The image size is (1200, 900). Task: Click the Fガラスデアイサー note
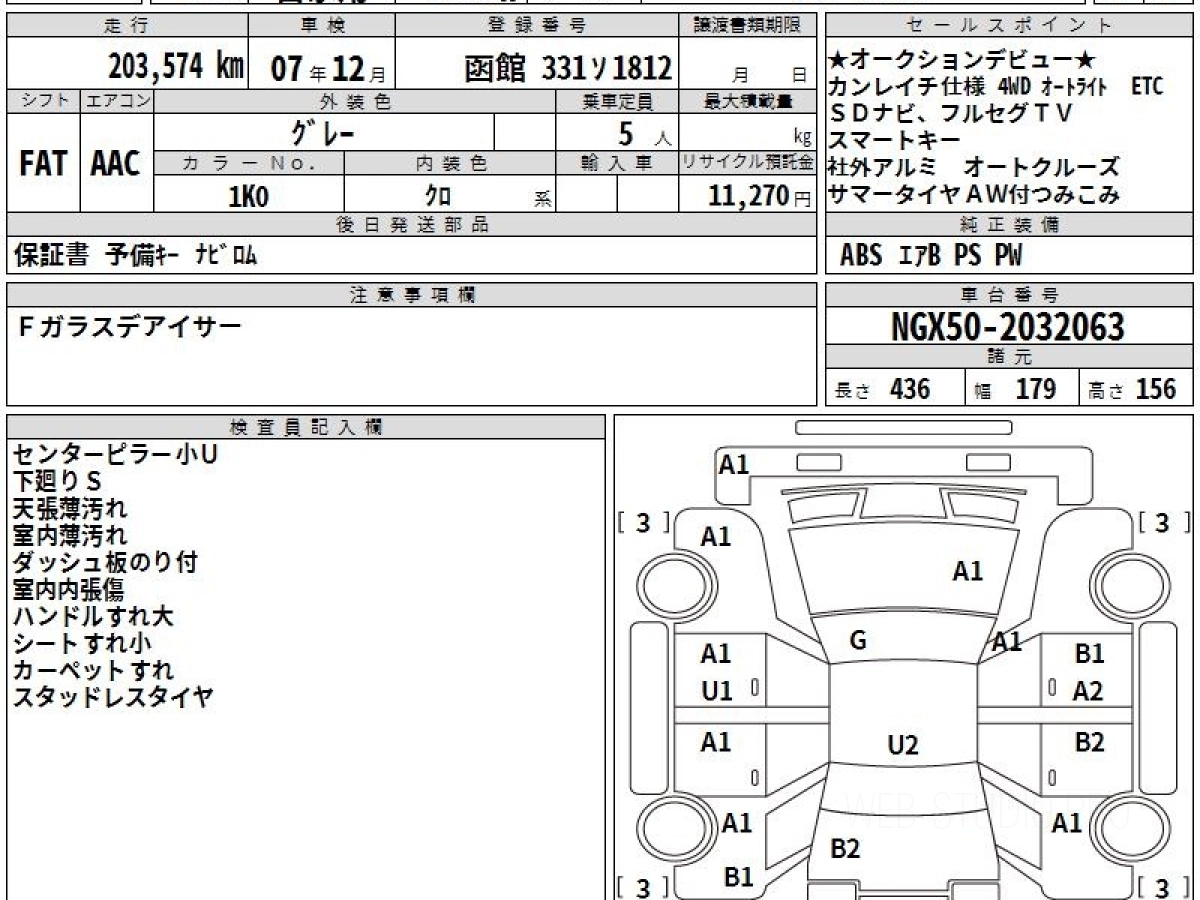tap(129, 327)
